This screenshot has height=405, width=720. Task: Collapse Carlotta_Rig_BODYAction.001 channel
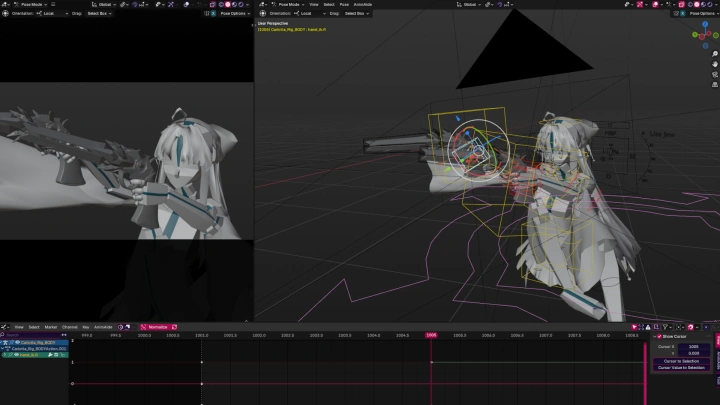point(2,349)
